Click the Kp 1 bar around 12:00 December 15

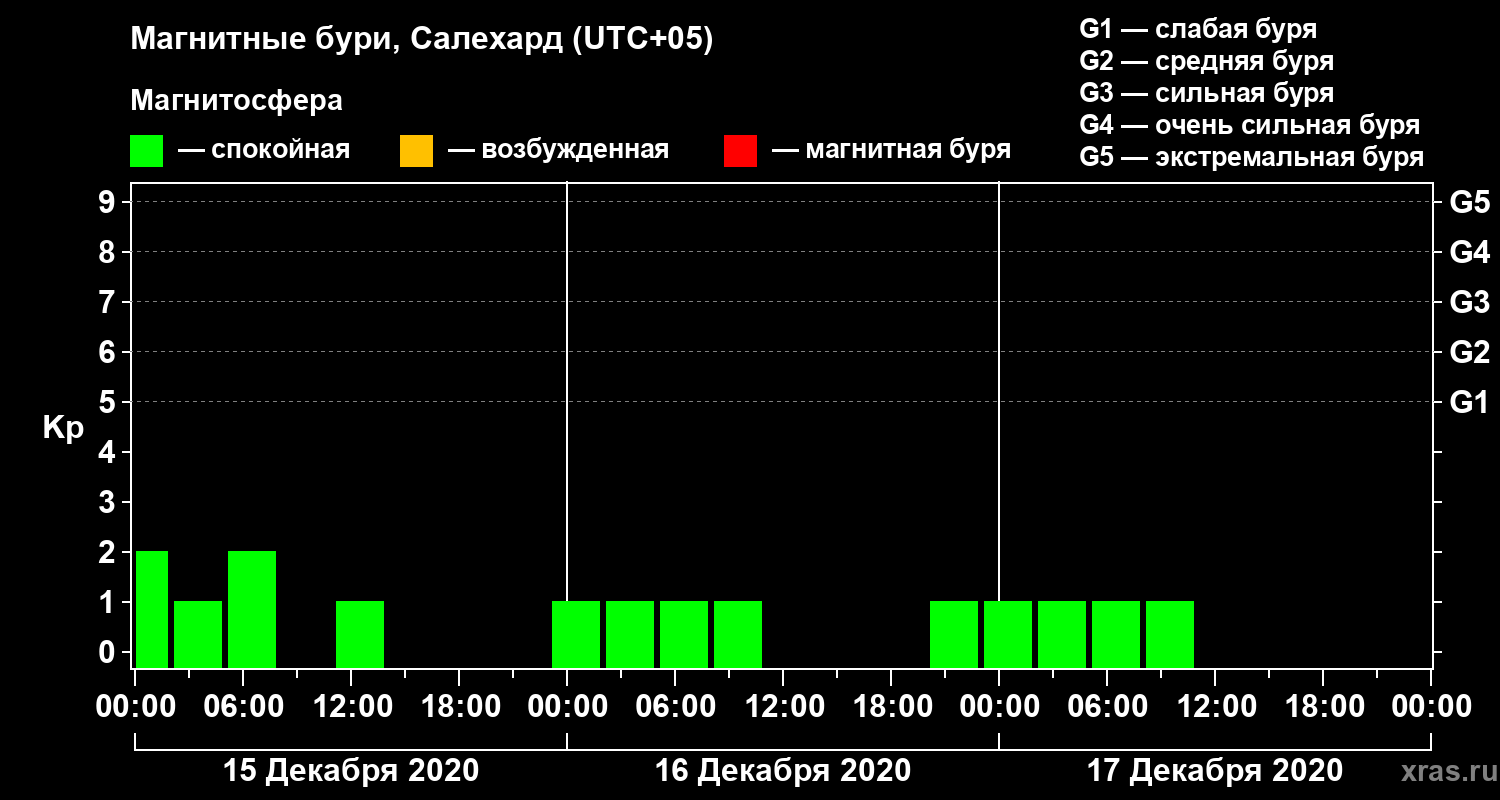(360, 634)
